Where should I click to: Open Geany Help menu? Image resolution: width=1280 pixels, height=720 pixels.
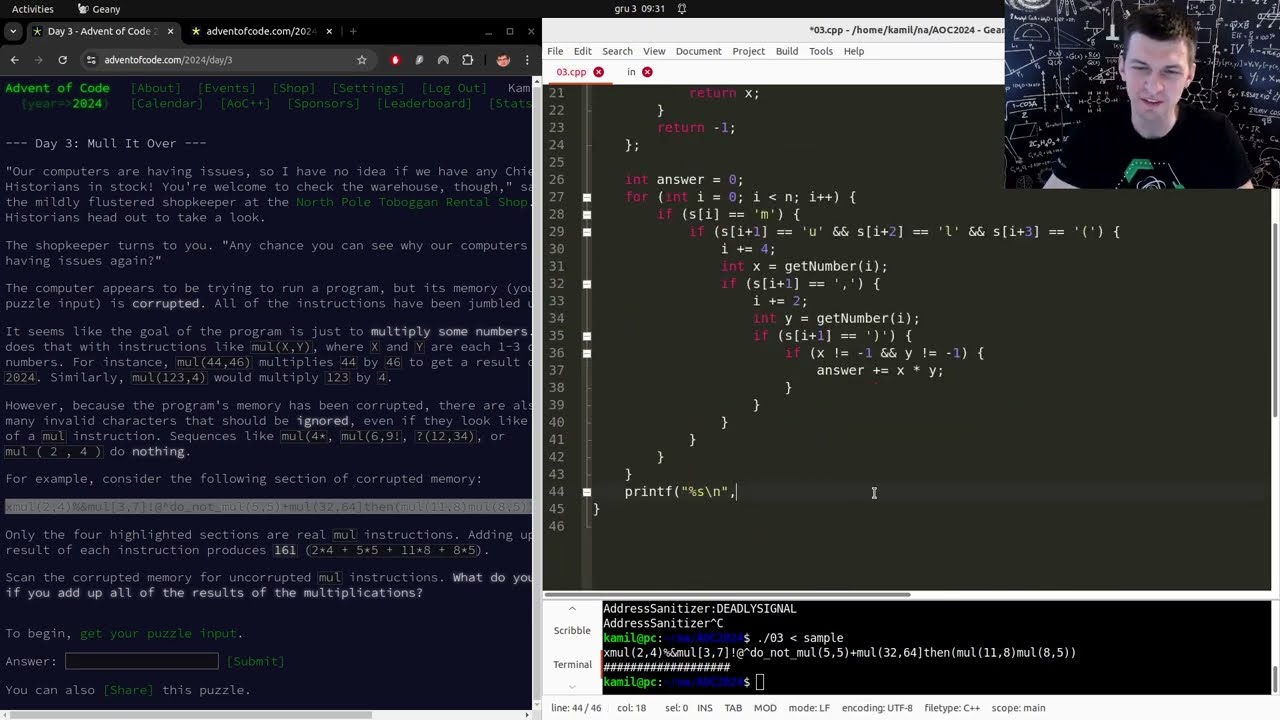click(x=854, y=51)
